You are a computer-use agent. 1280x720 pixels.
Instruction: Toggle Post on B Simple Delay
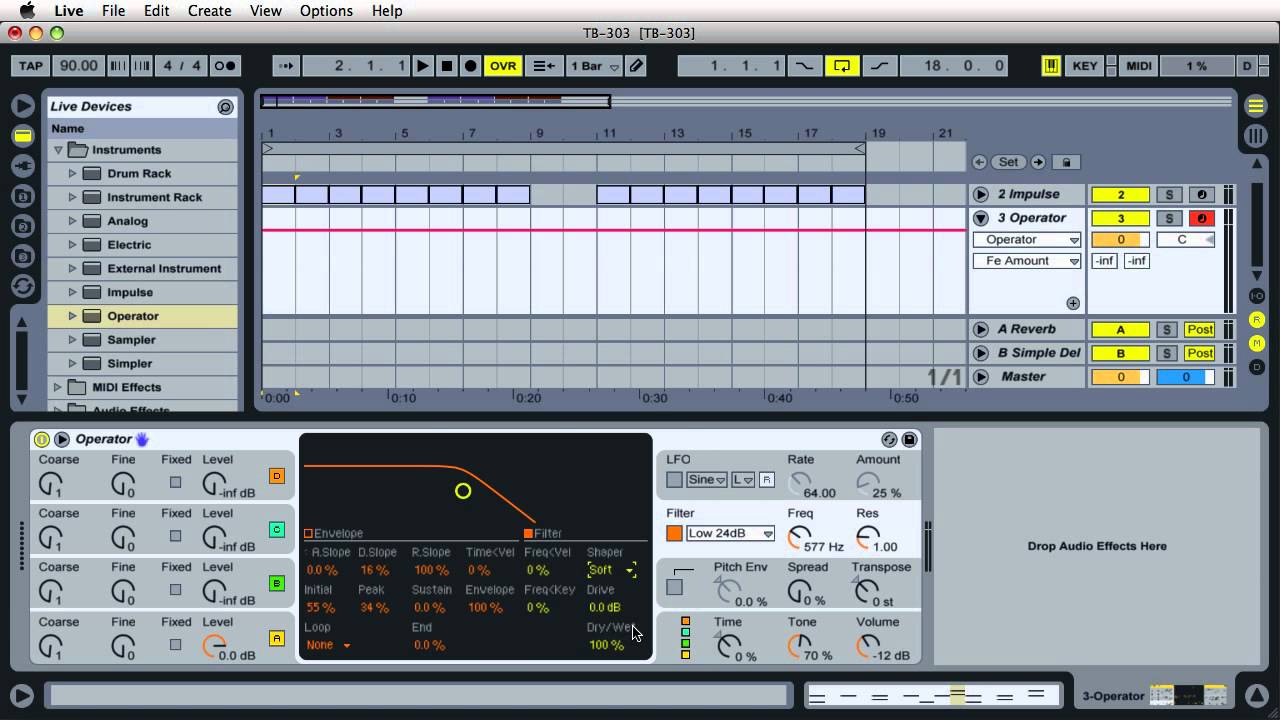pyautogui.click(x=1200, y=353)
